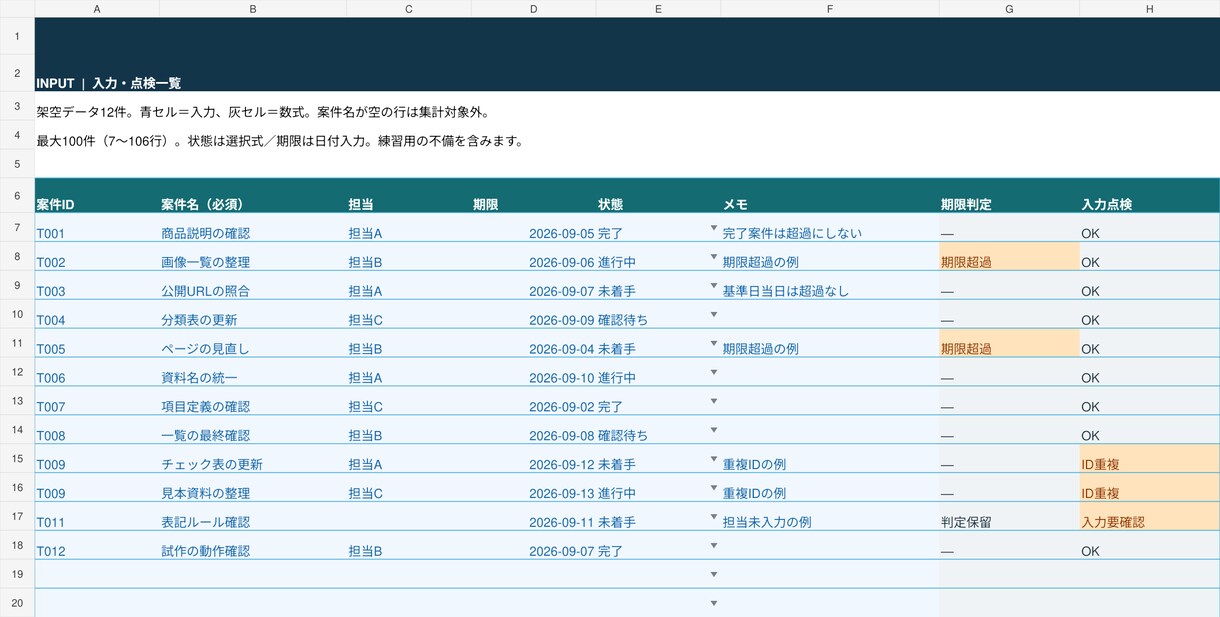This screenshot has width=1220, height=617.
Task: Select the '項目定義の確認' case name cell
Action: pos(253,402)
